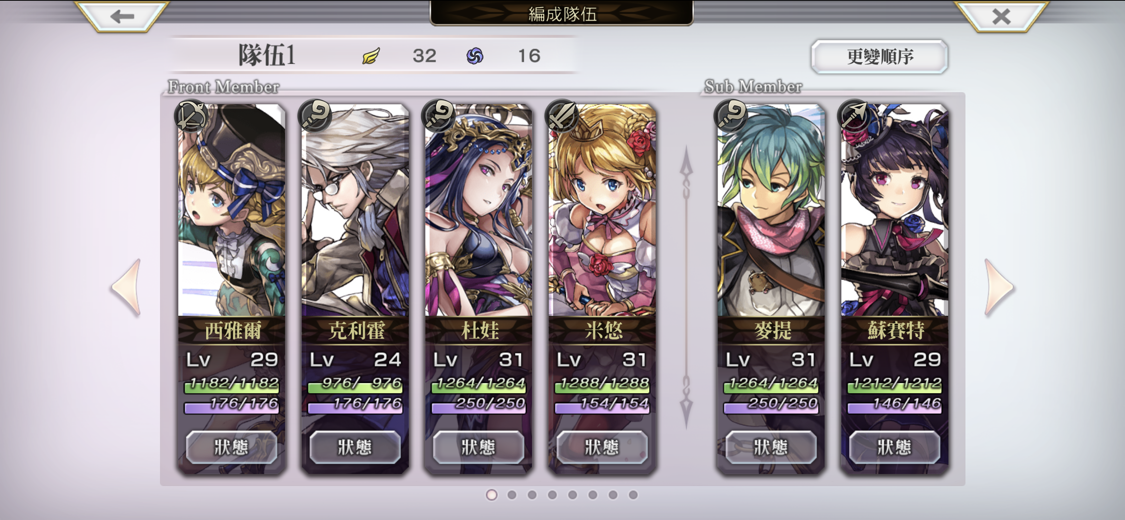Click the weapon class icon on 西雅爾's card
The height and width of the screenshot is (520, 1125).
(191, 115)
